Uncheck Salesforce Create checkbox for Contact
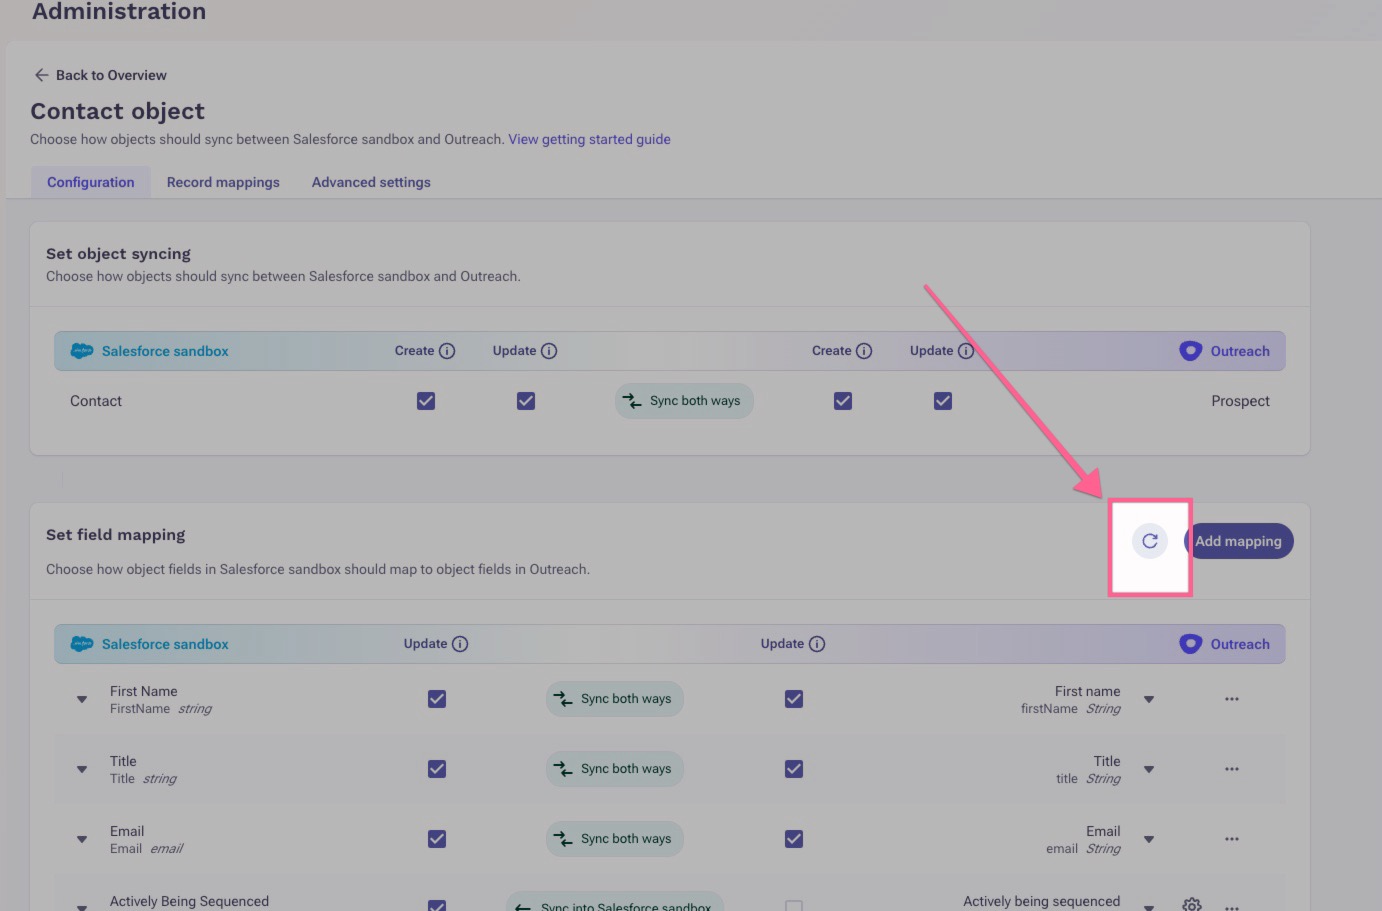This screenshot has height=911, width=1382. (x=426, y=401)
